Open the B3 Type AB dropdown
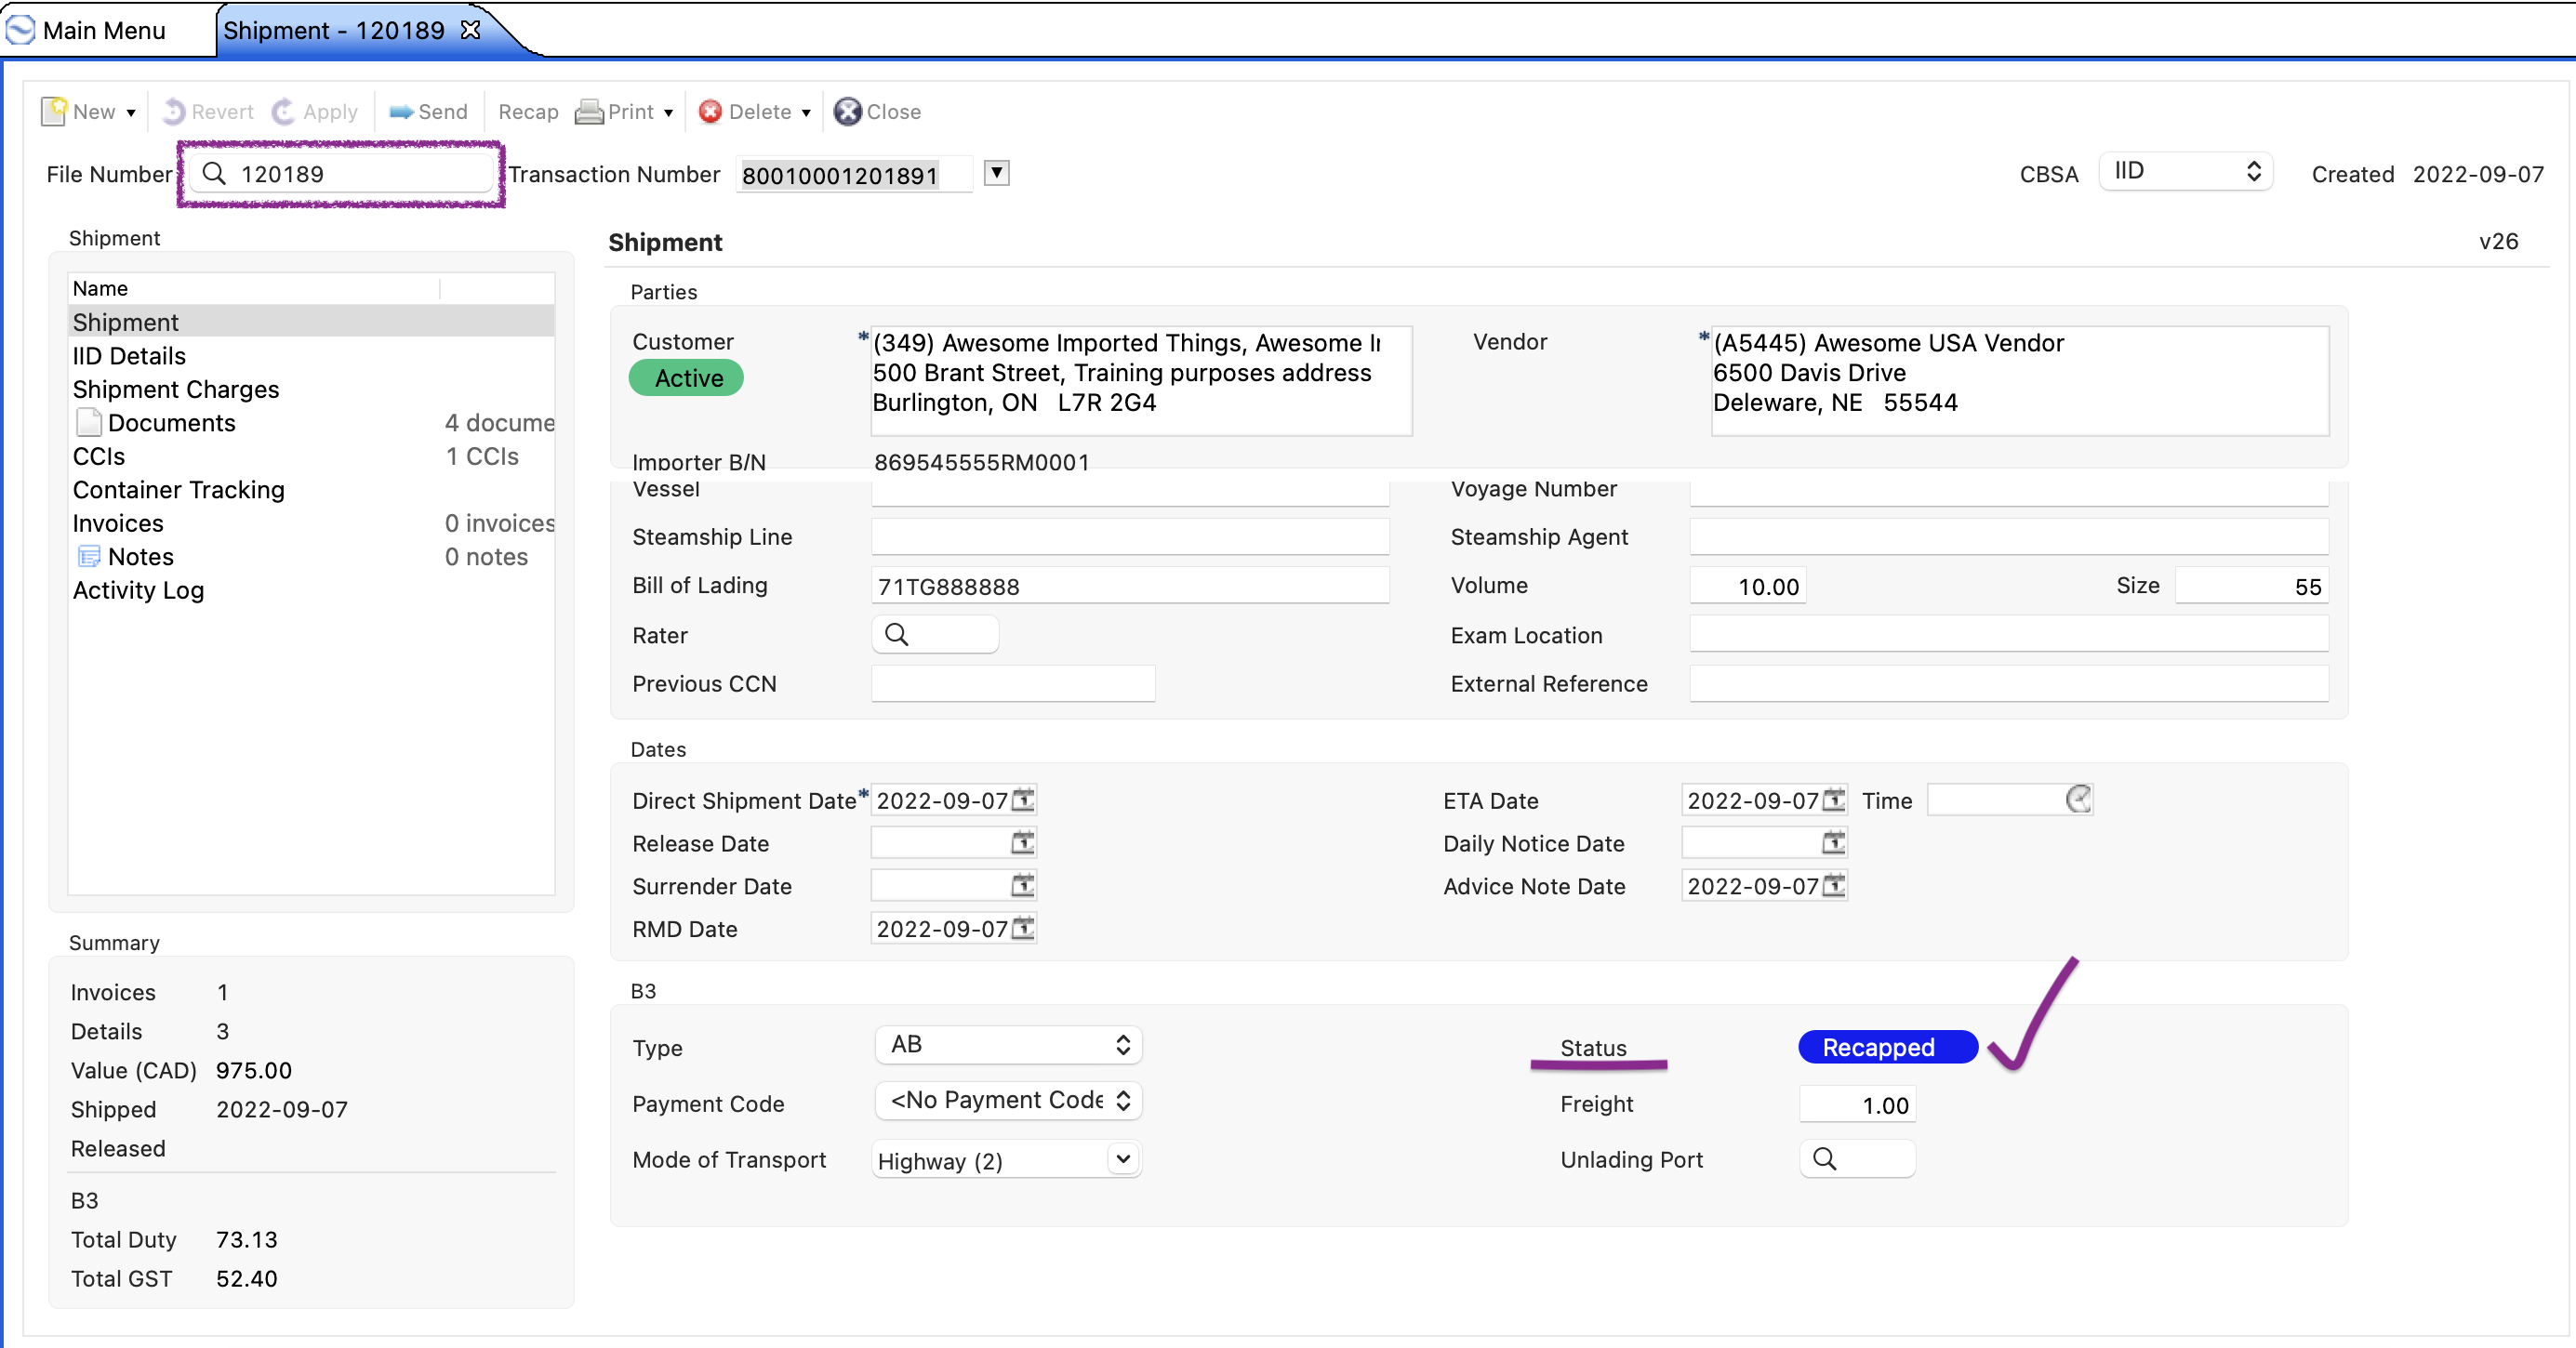Viewport: 2576px width, 1348px height. (x=1008, y=1044)
